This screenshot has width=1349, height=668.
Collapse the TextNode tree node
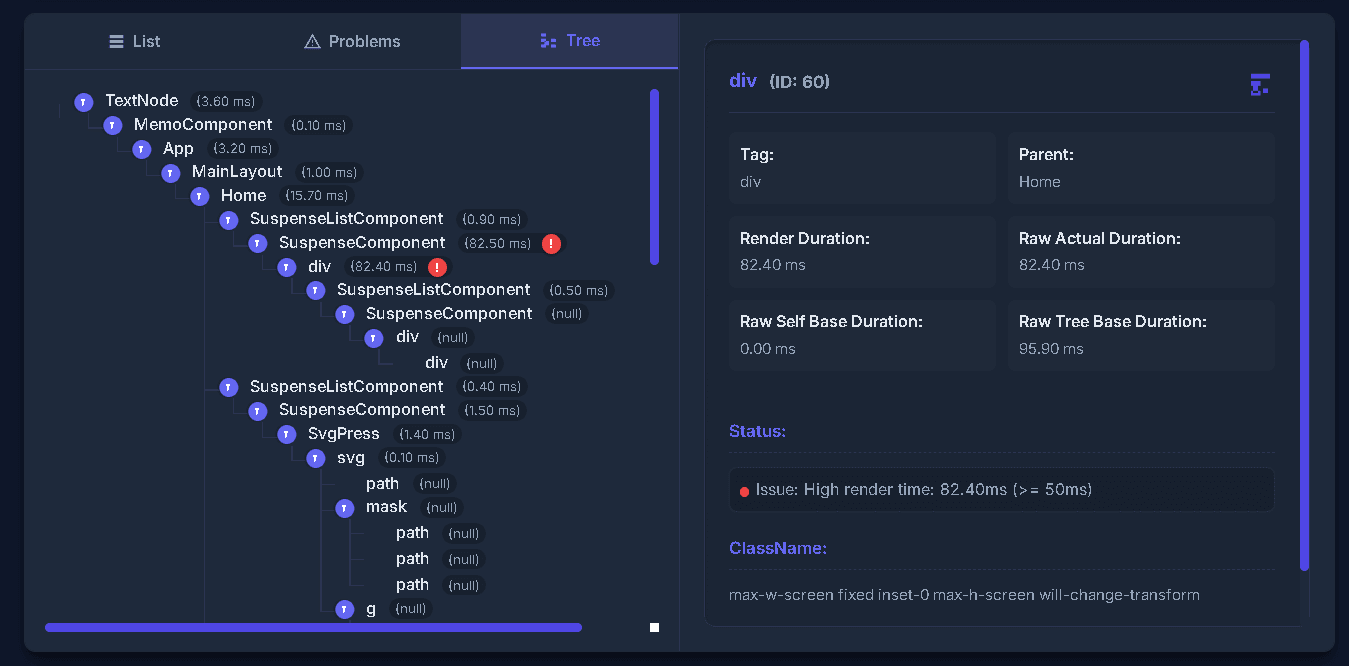[84, 102]
